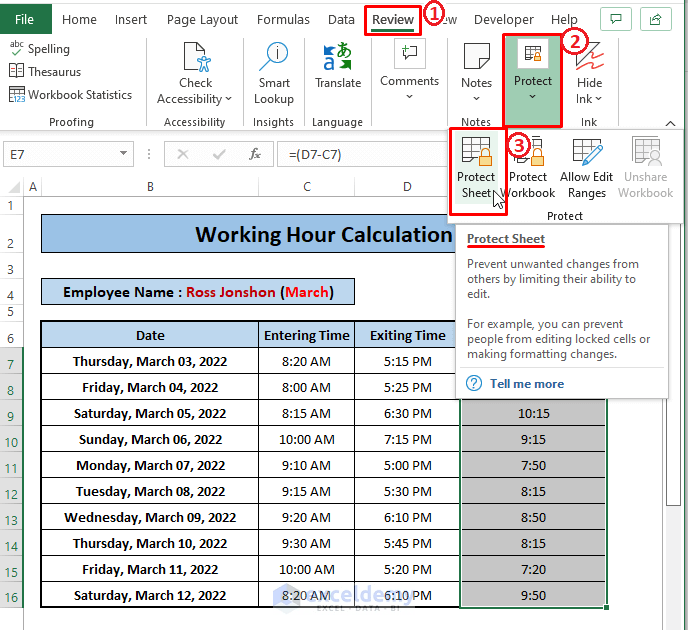Viewport: 688px width, 630px height.
Task: Select the 5:45 PM exiting time cell
Action: 408,543
